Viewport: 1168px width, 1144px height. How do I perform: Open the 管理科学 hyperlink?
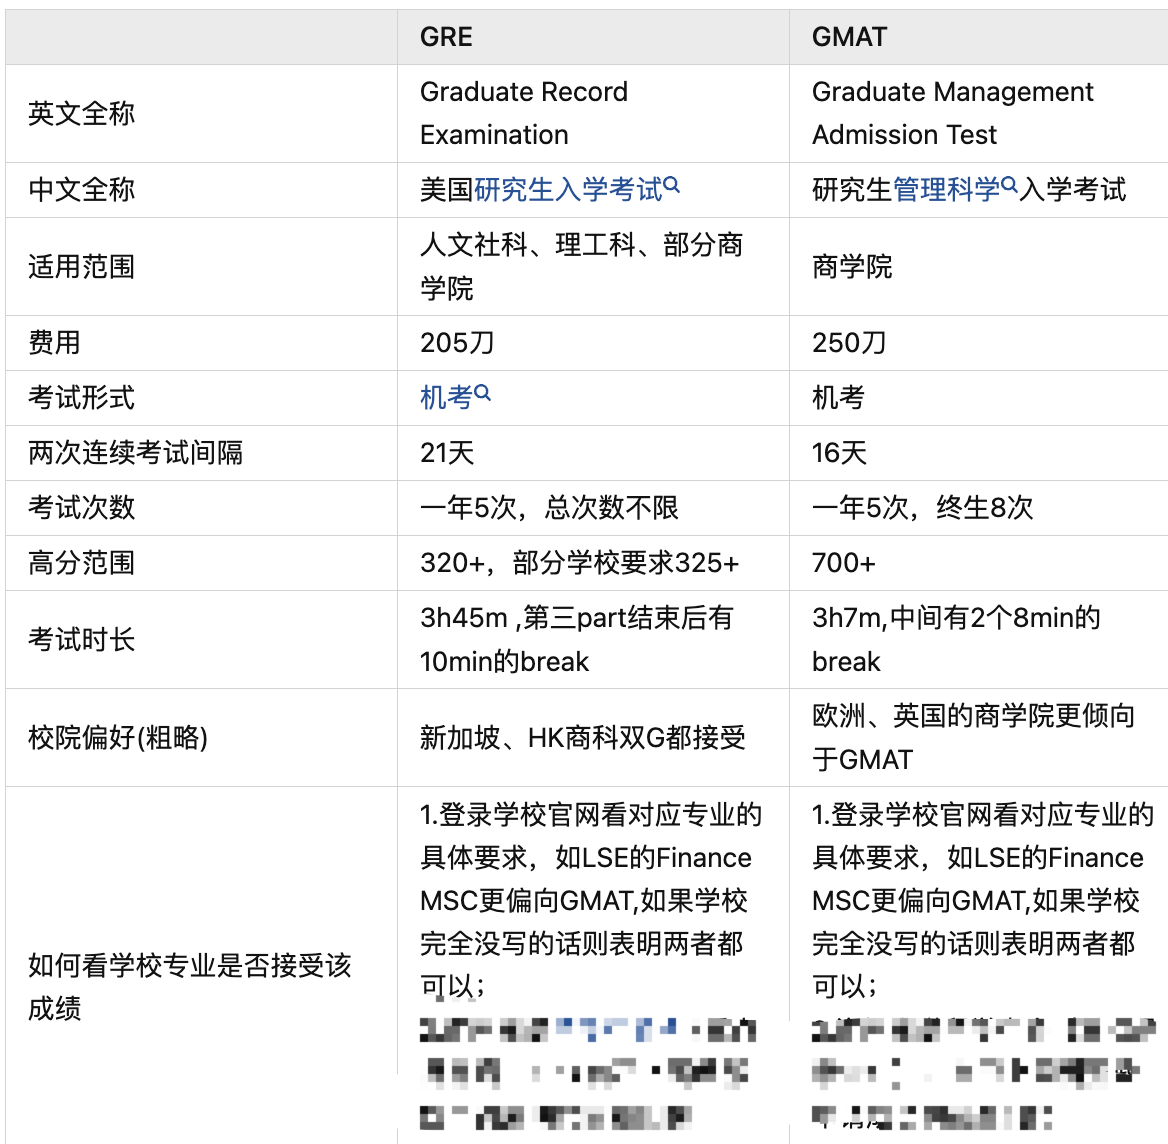click(945, 190)
